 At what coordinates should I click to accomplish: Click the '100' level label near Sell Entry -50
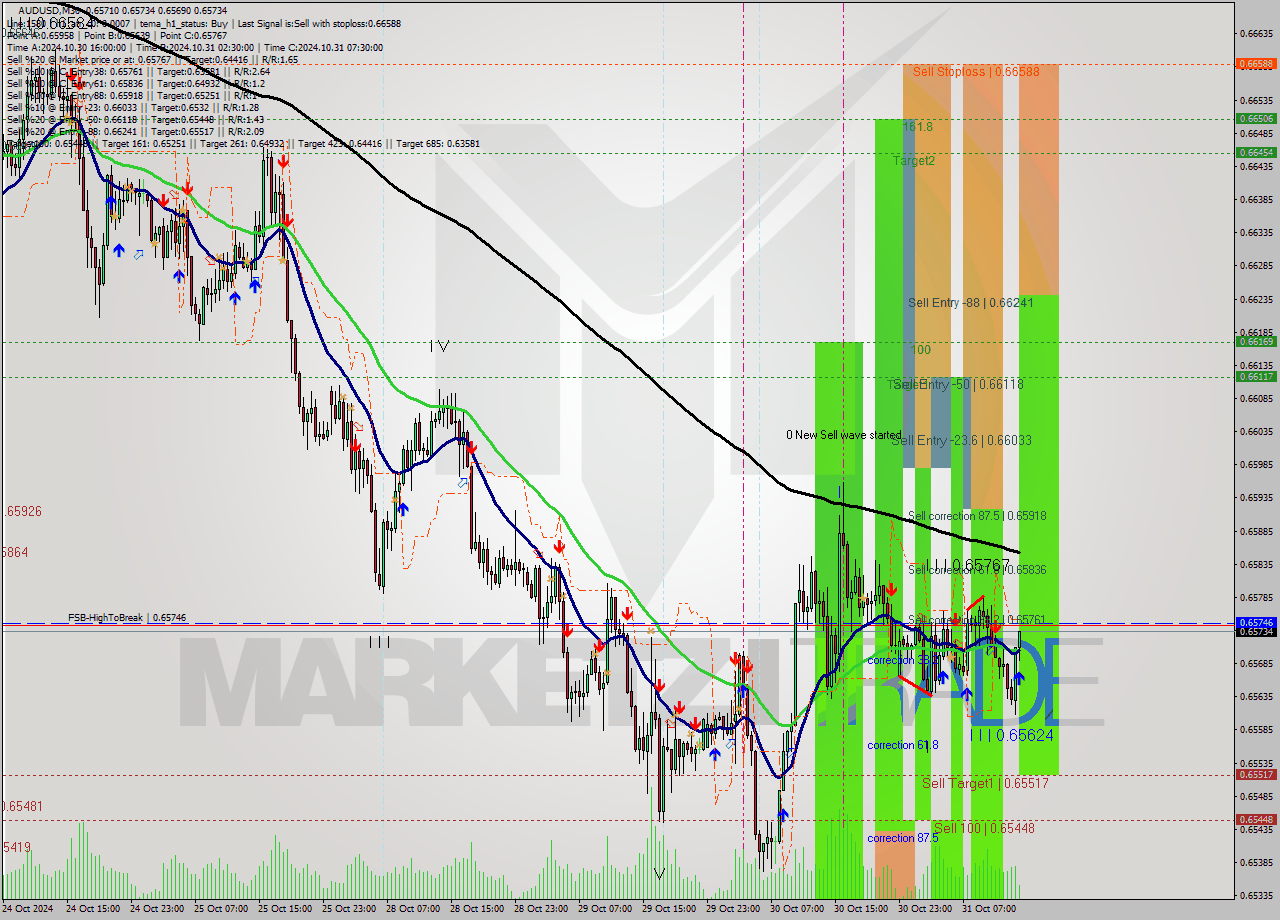[x=921, y=350]
